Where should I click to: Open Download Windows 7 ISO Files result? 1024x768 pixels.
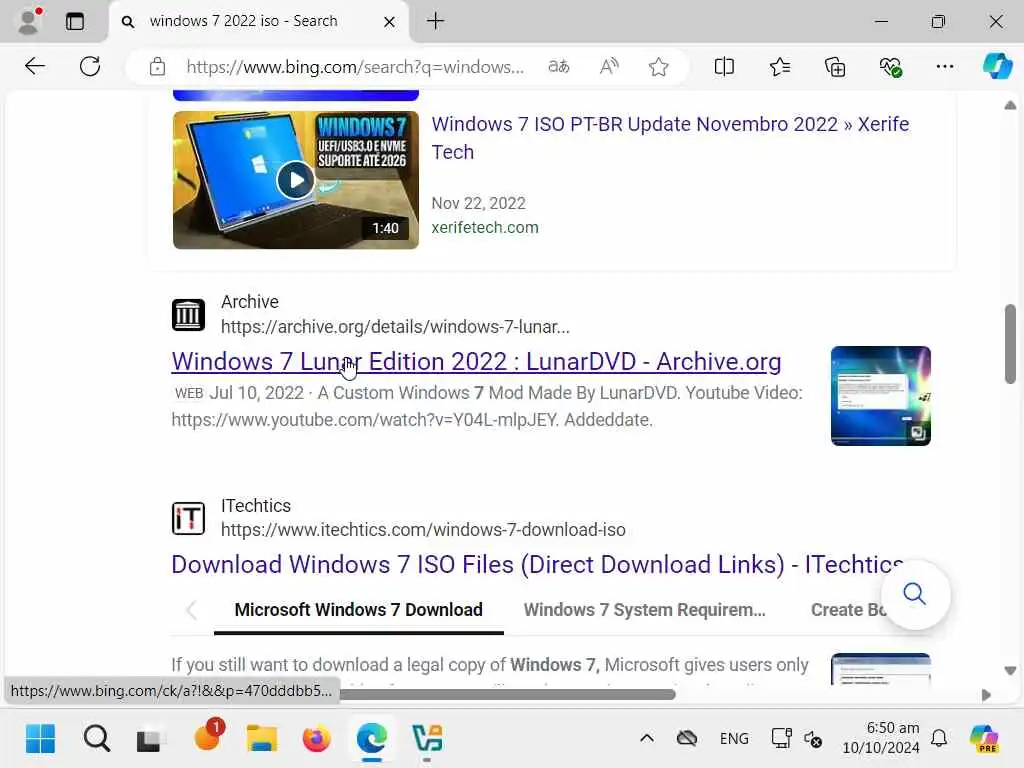click(537, 564)
